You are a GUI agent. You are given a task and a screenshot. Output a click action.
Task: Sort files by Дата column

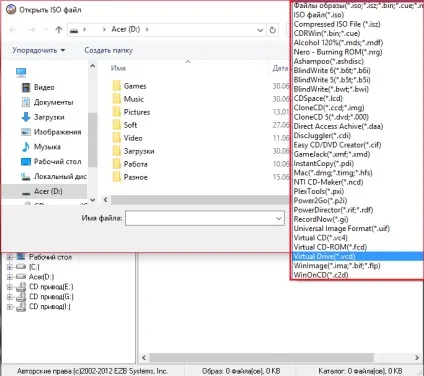pos(280,68)
